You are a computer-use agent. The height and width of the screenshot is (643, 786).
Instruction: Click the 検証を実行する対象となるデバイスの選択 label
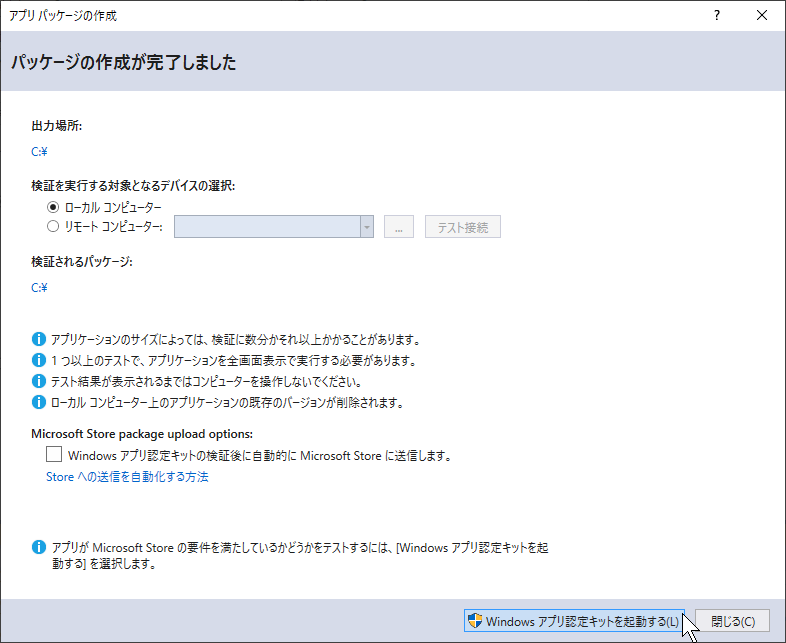point(133,186)
